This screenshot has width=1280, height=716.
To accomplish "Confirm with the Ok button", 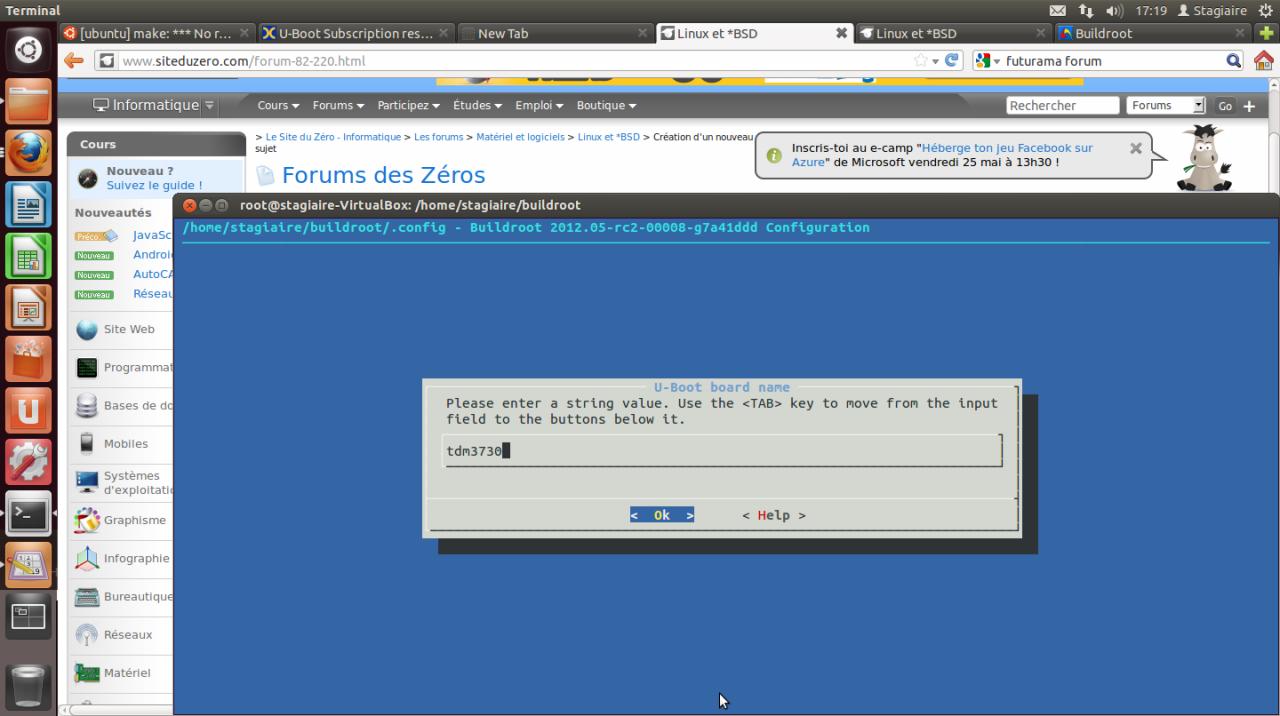I will click(662, 515).
